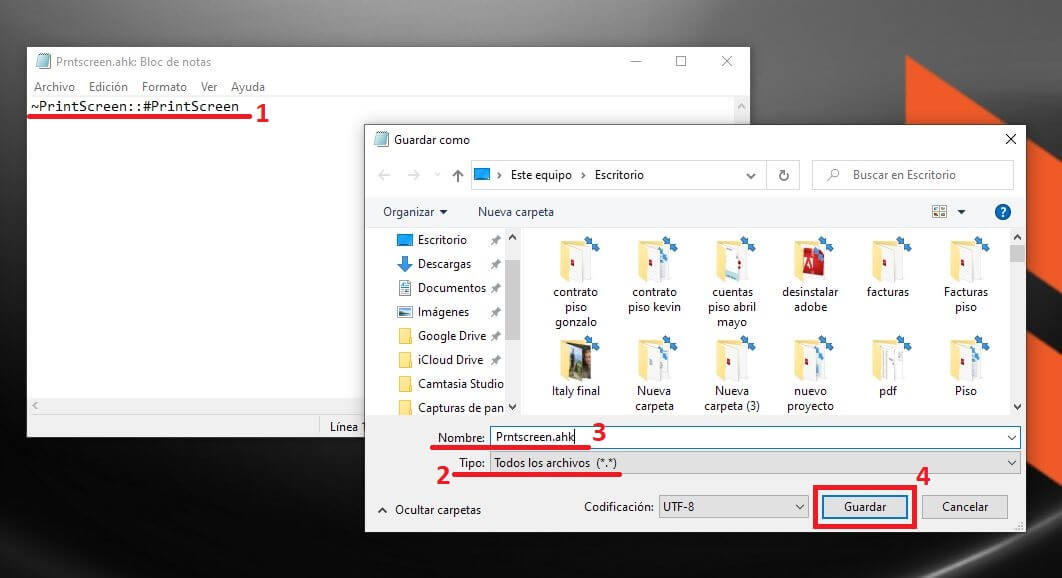Click Escritorio in the address path
Viewport: 1062px width, 578px height.
[619, 176]
